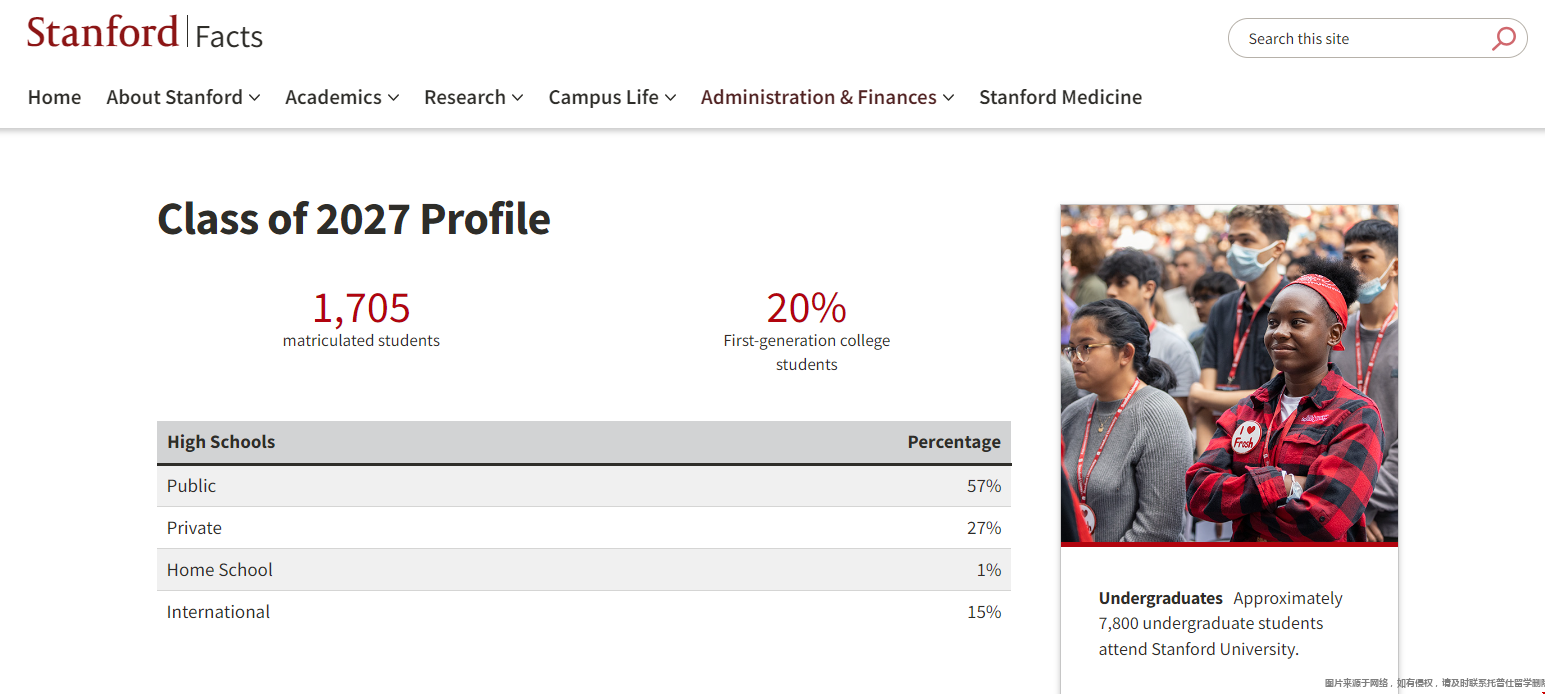Expand the About Stanford chevron

pos(254,98)
